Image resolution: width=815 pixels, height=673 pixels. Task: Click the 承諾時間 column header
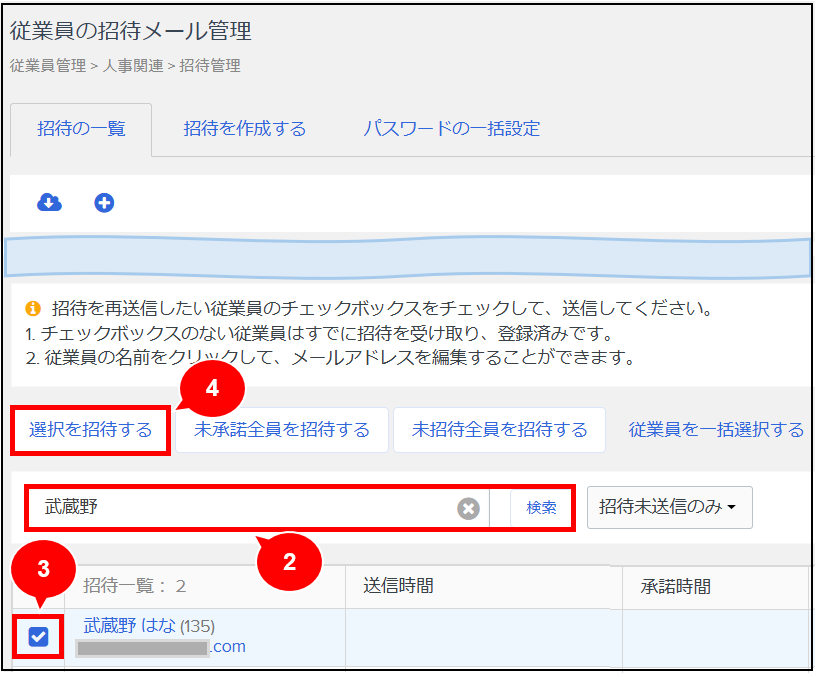coord(675,586)
